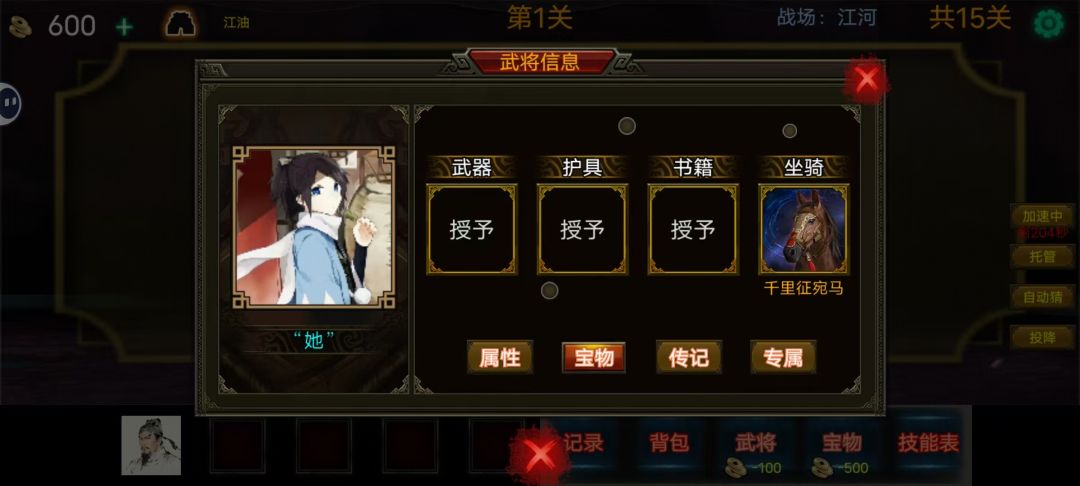The width and height of the screenshot is (1080, 486).
Task: Open the 专属 tab
Action: pyautogui.click(x=783, y=357)
